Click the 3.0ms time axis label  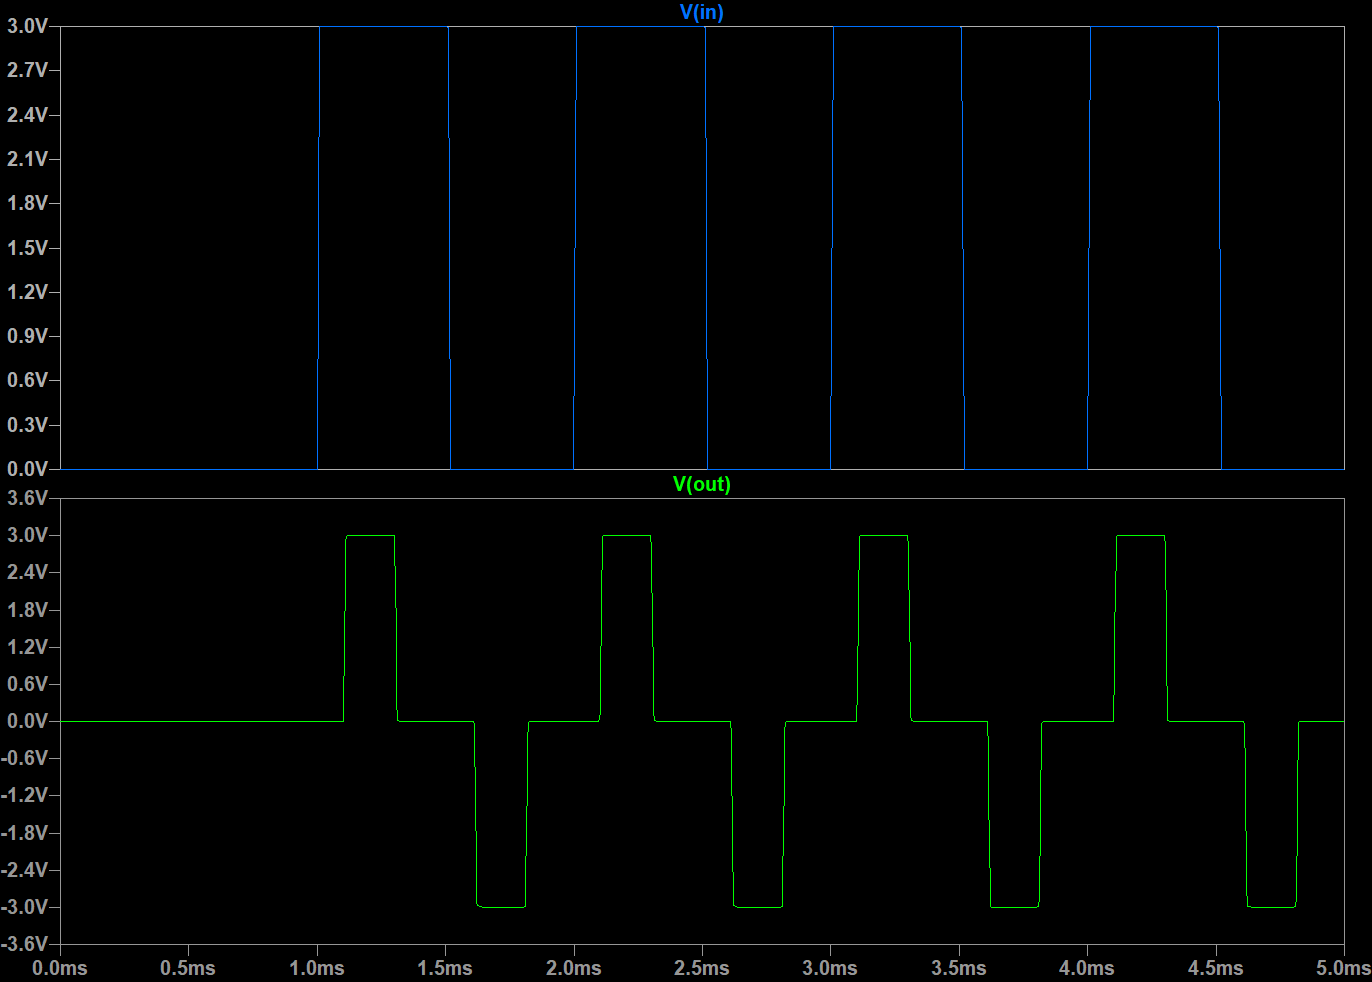pos(830,968)
